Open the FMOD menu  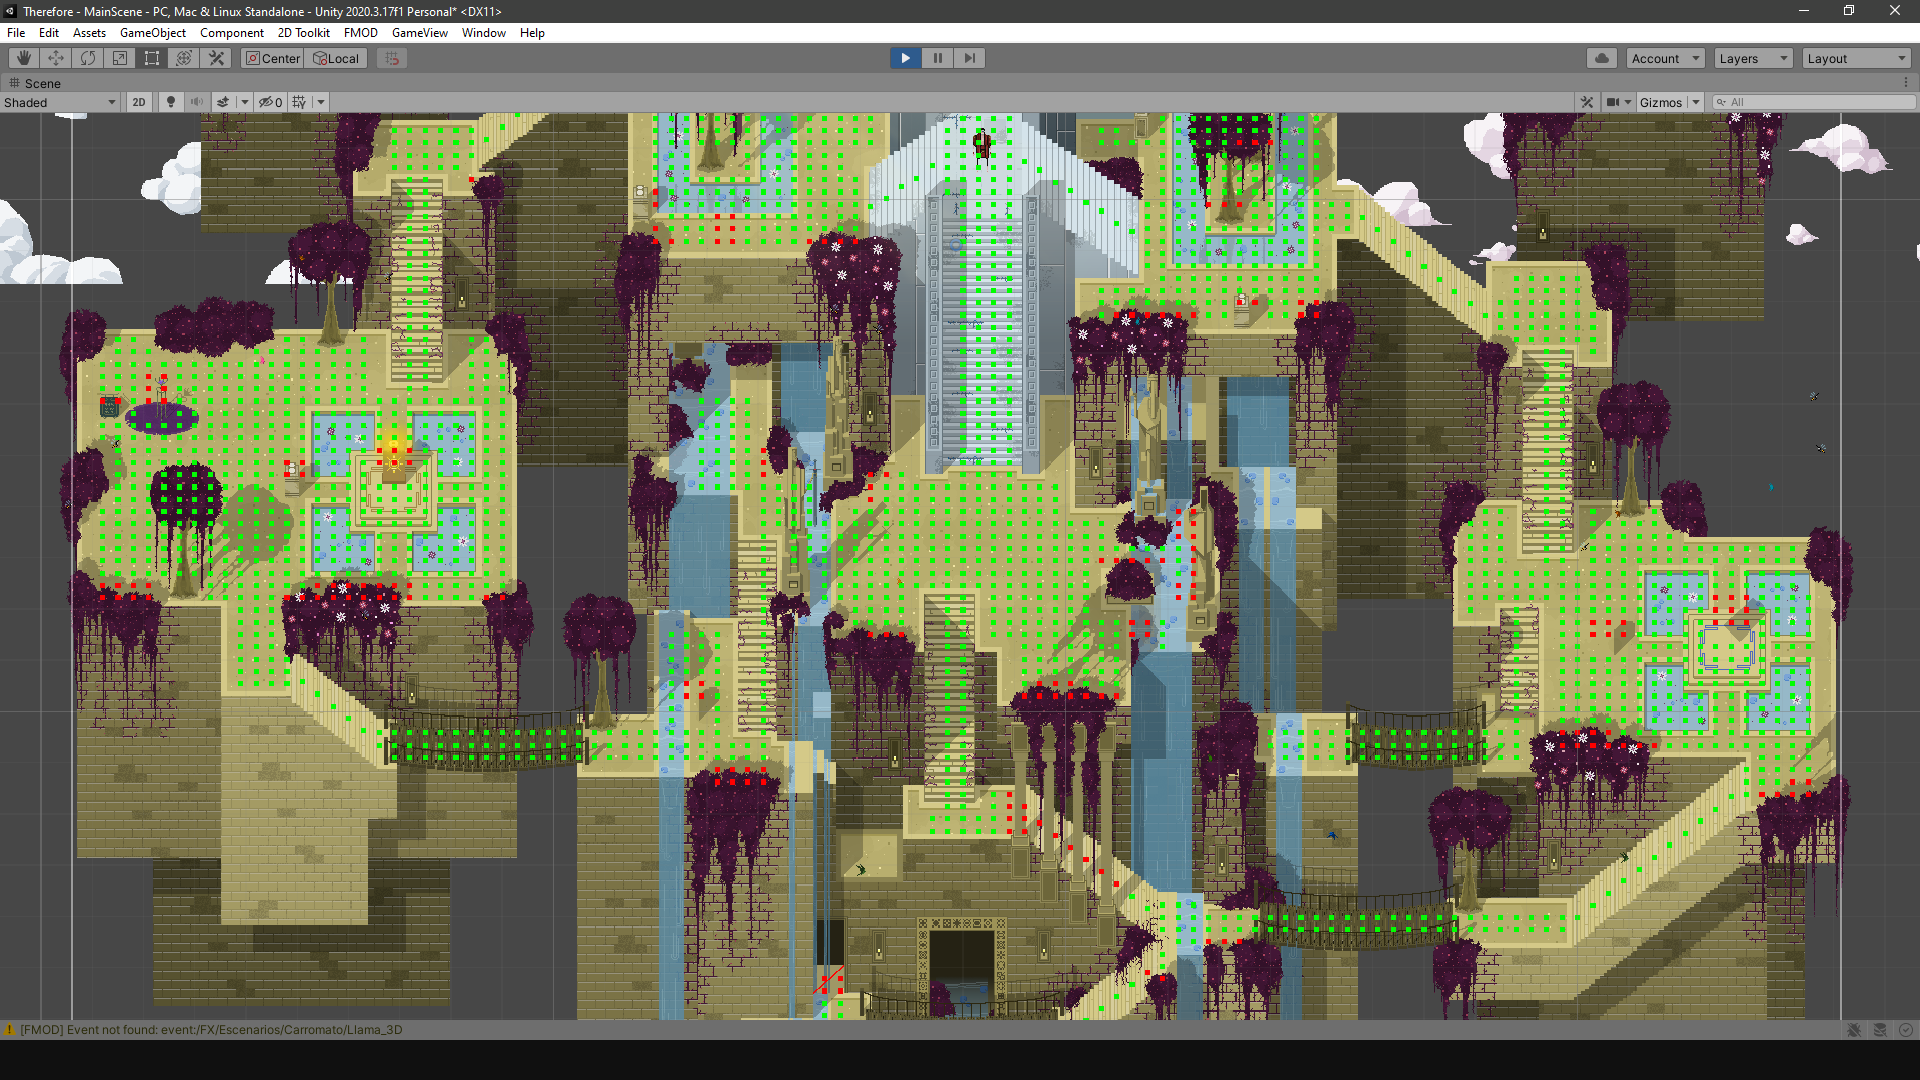click(x=360, y=33)
